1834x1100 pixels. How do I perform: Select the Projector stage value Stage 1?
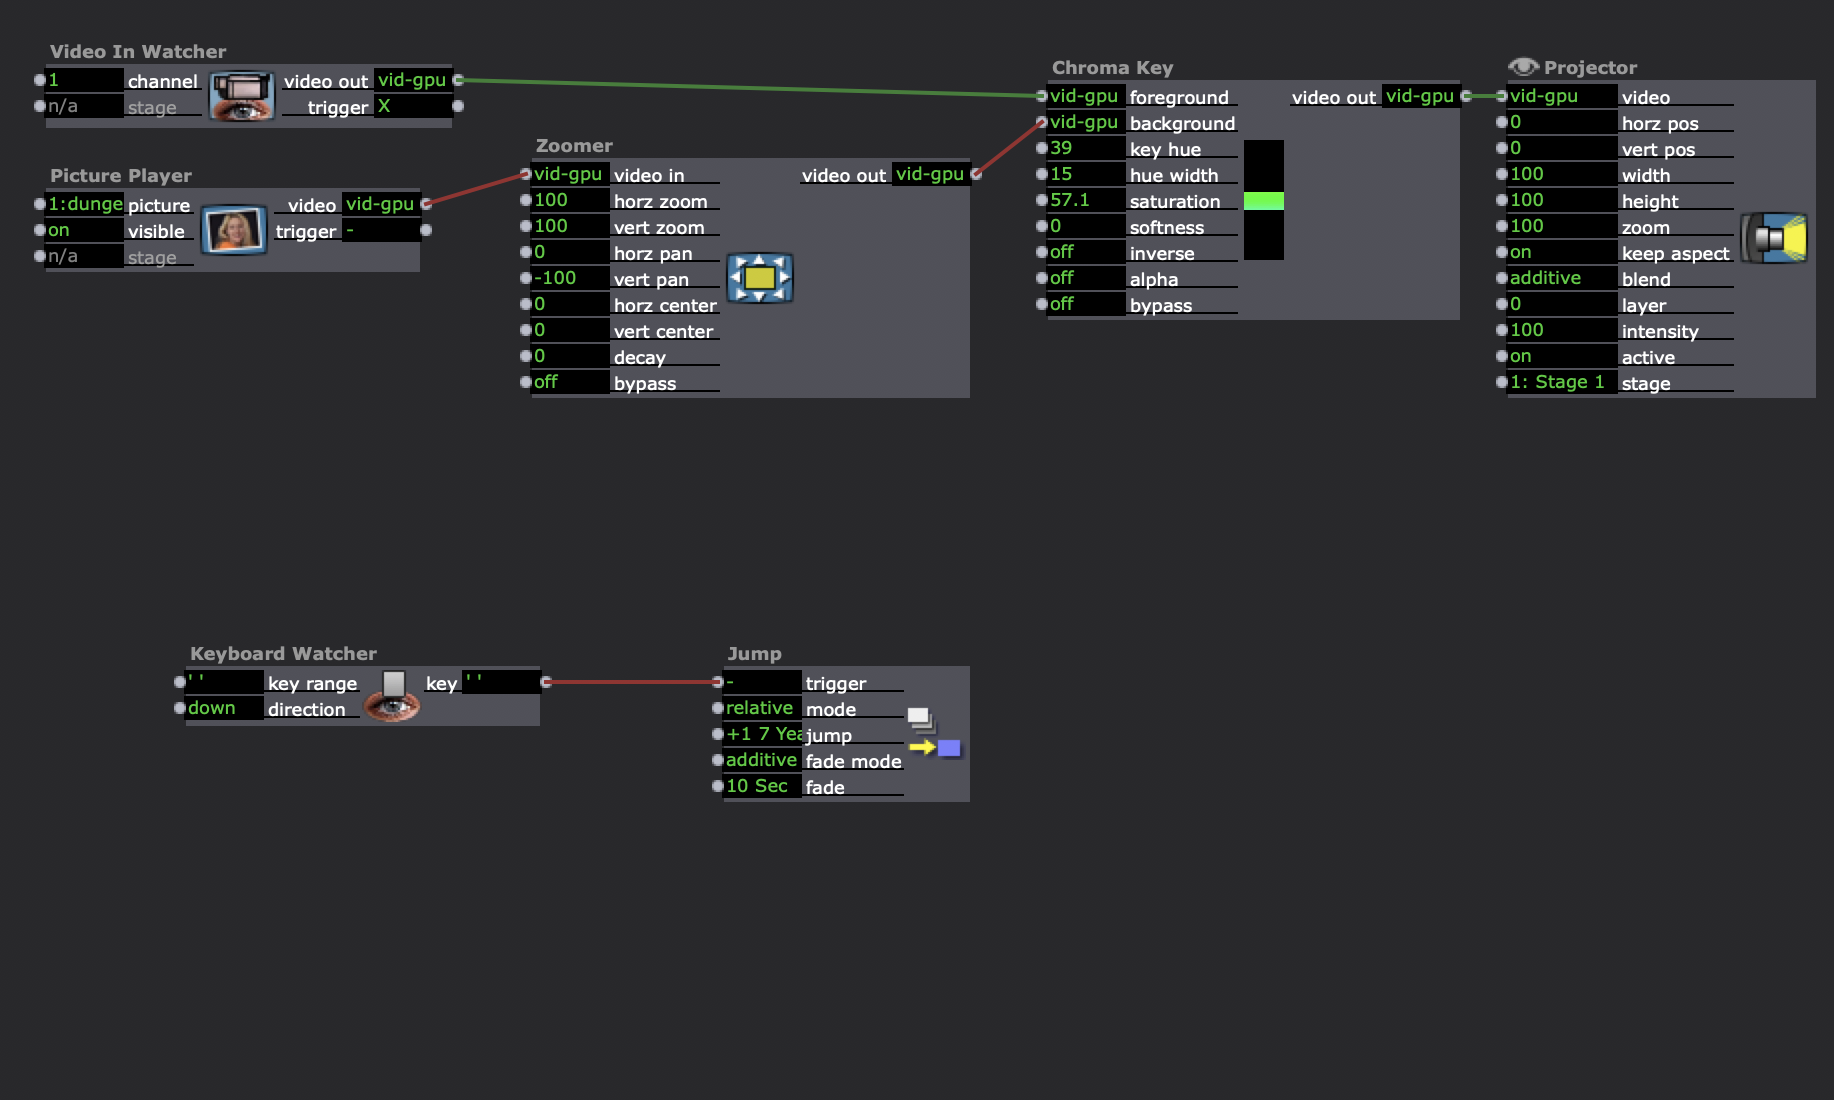pyautogui.click(x=1561, y=382)
